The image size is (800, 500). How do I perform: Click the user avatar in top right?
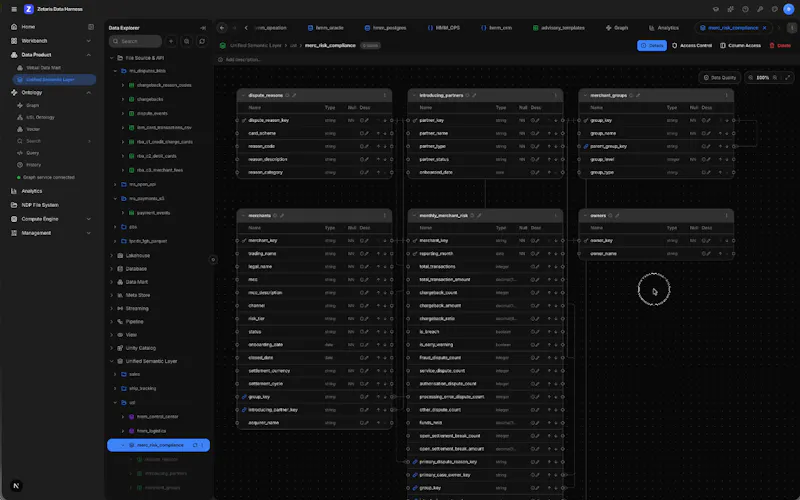[788, 9]
